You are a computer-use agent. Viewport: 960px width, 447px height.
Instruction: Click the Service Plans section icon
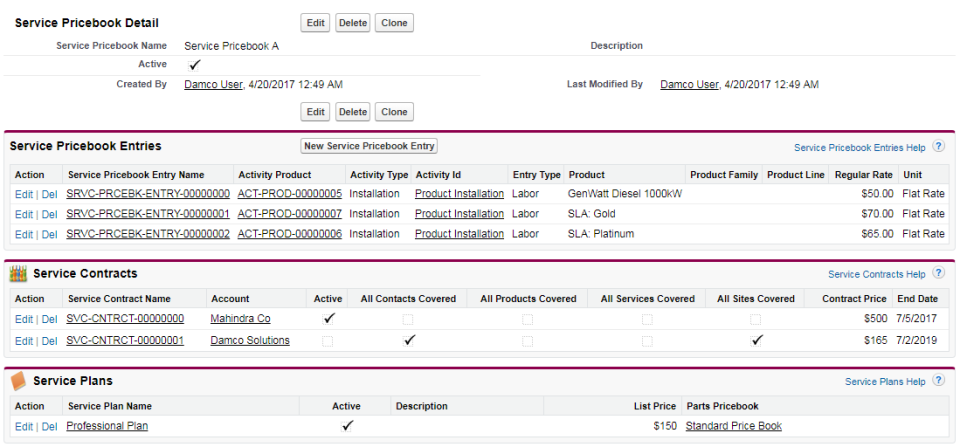tap(18, 381)
